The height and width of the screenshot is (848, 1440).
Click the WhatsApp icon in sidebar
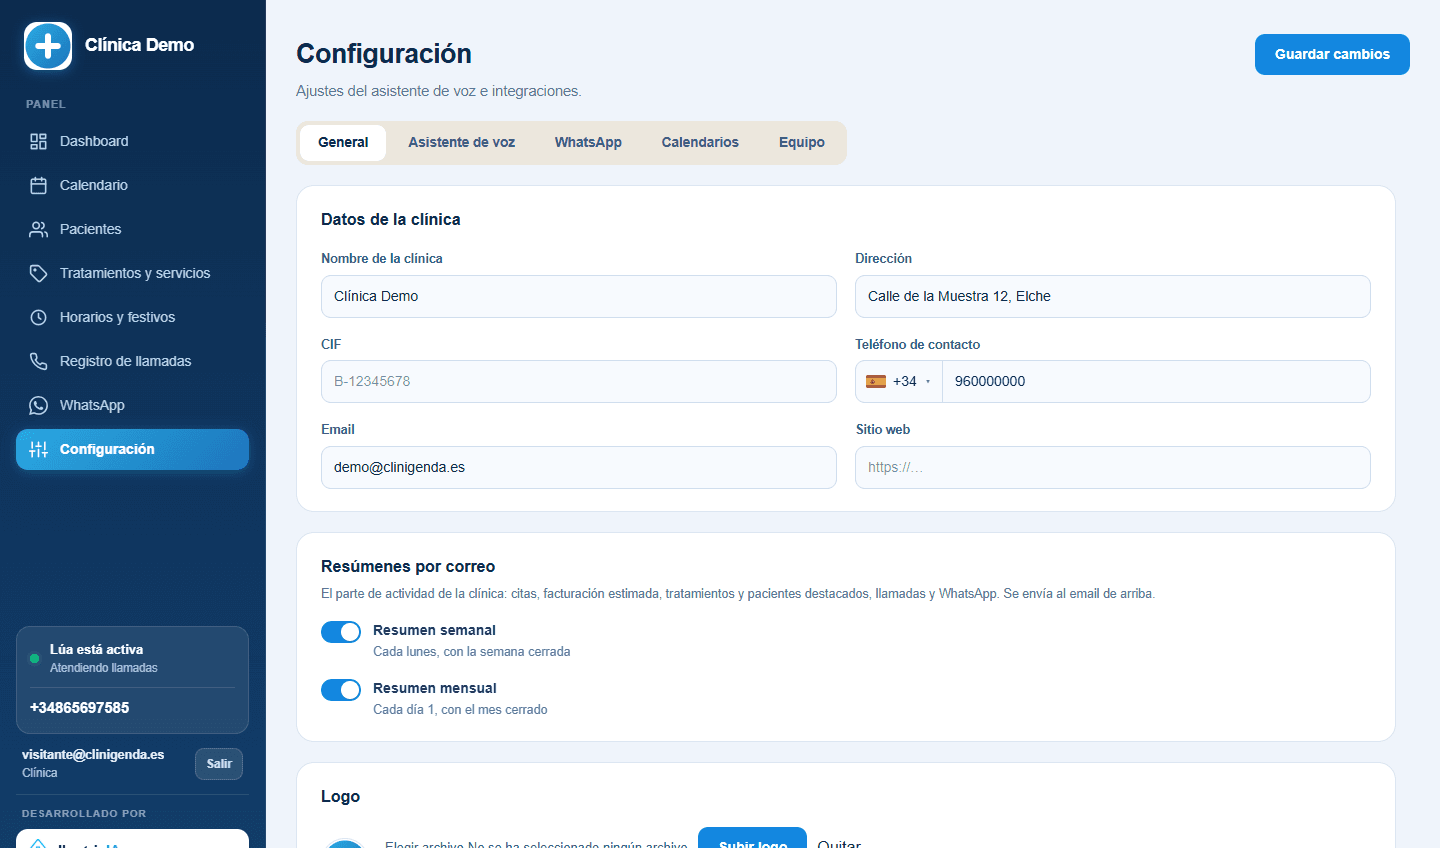(x=38, y=405)
